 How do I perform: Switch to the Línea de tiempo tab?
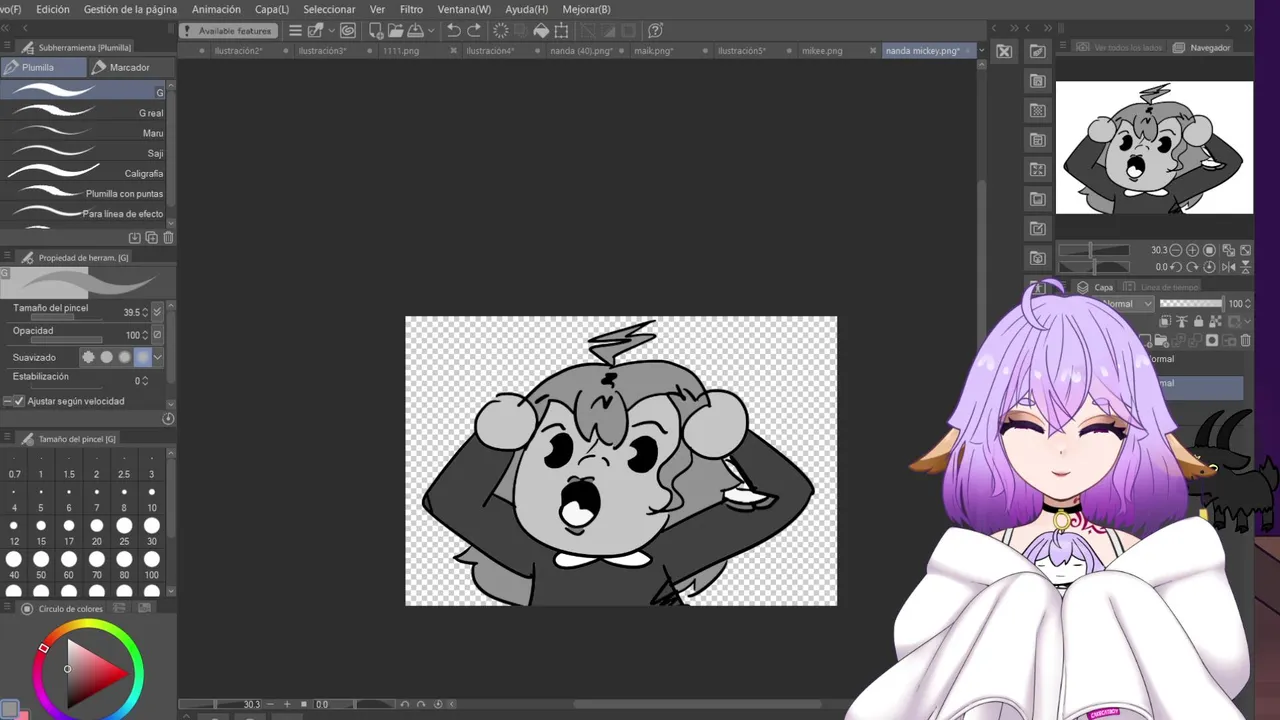(1161, 286)
